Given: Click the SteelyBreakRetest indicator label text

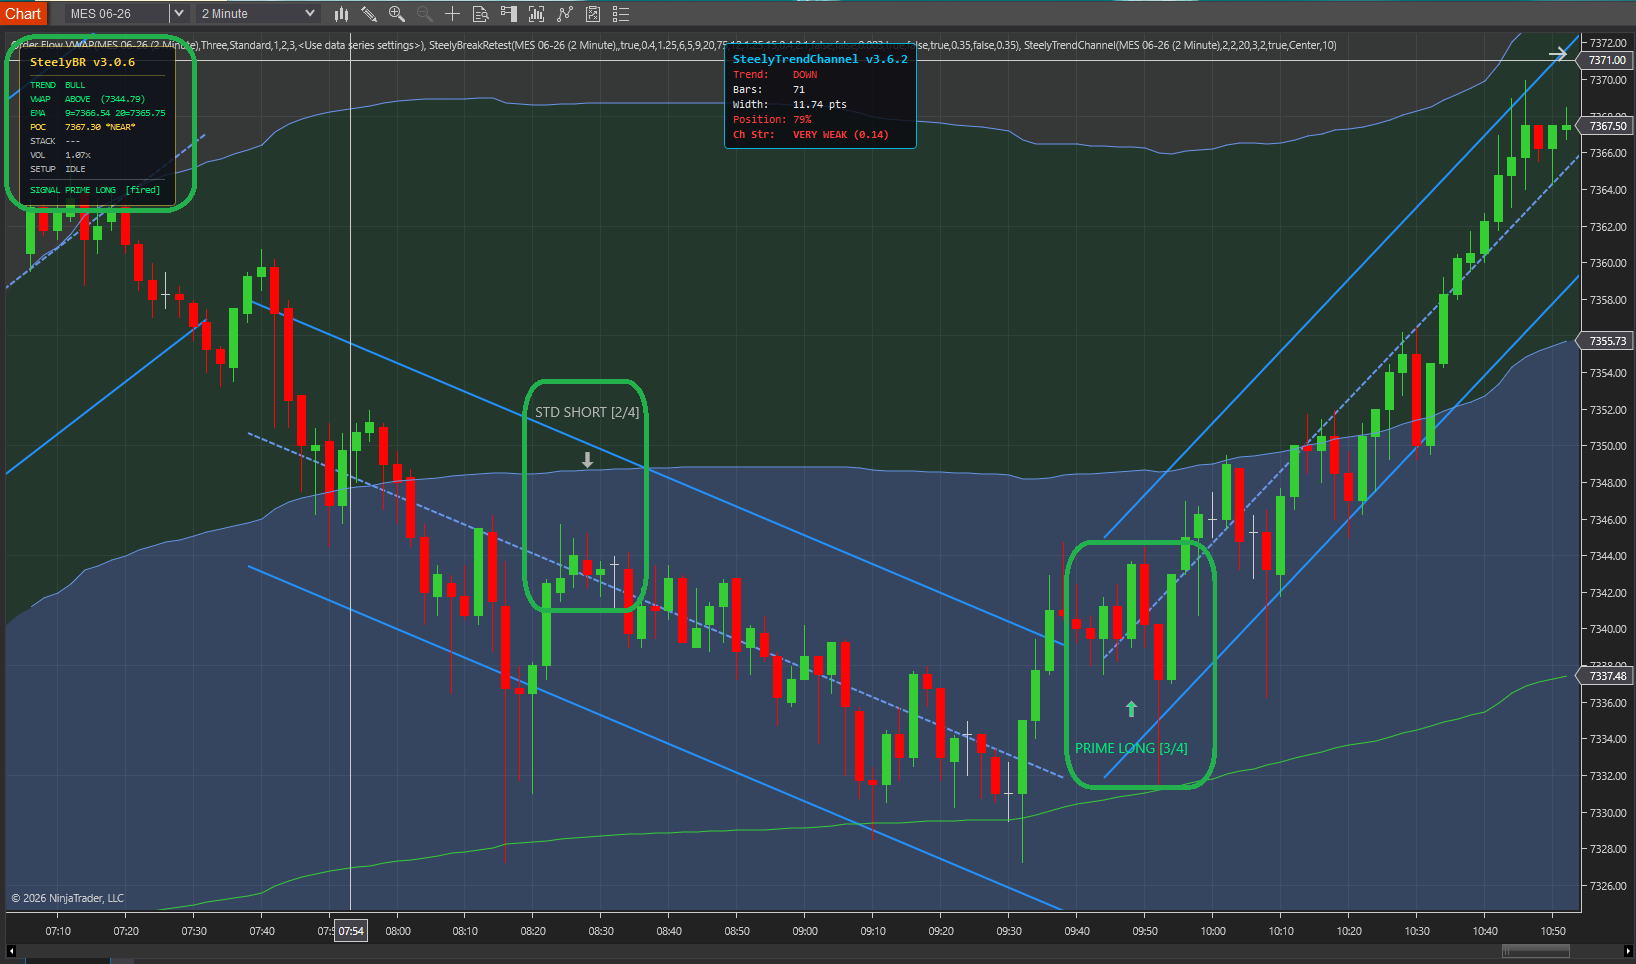Looking at the screenshot, I should [722, 45].
